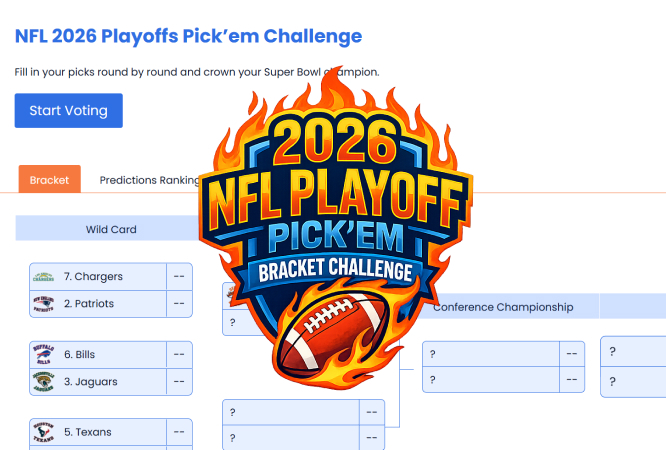This screenshot has height=450, width=666.
Task: Click the Texans team logo
Action: [x=44, y=432]
